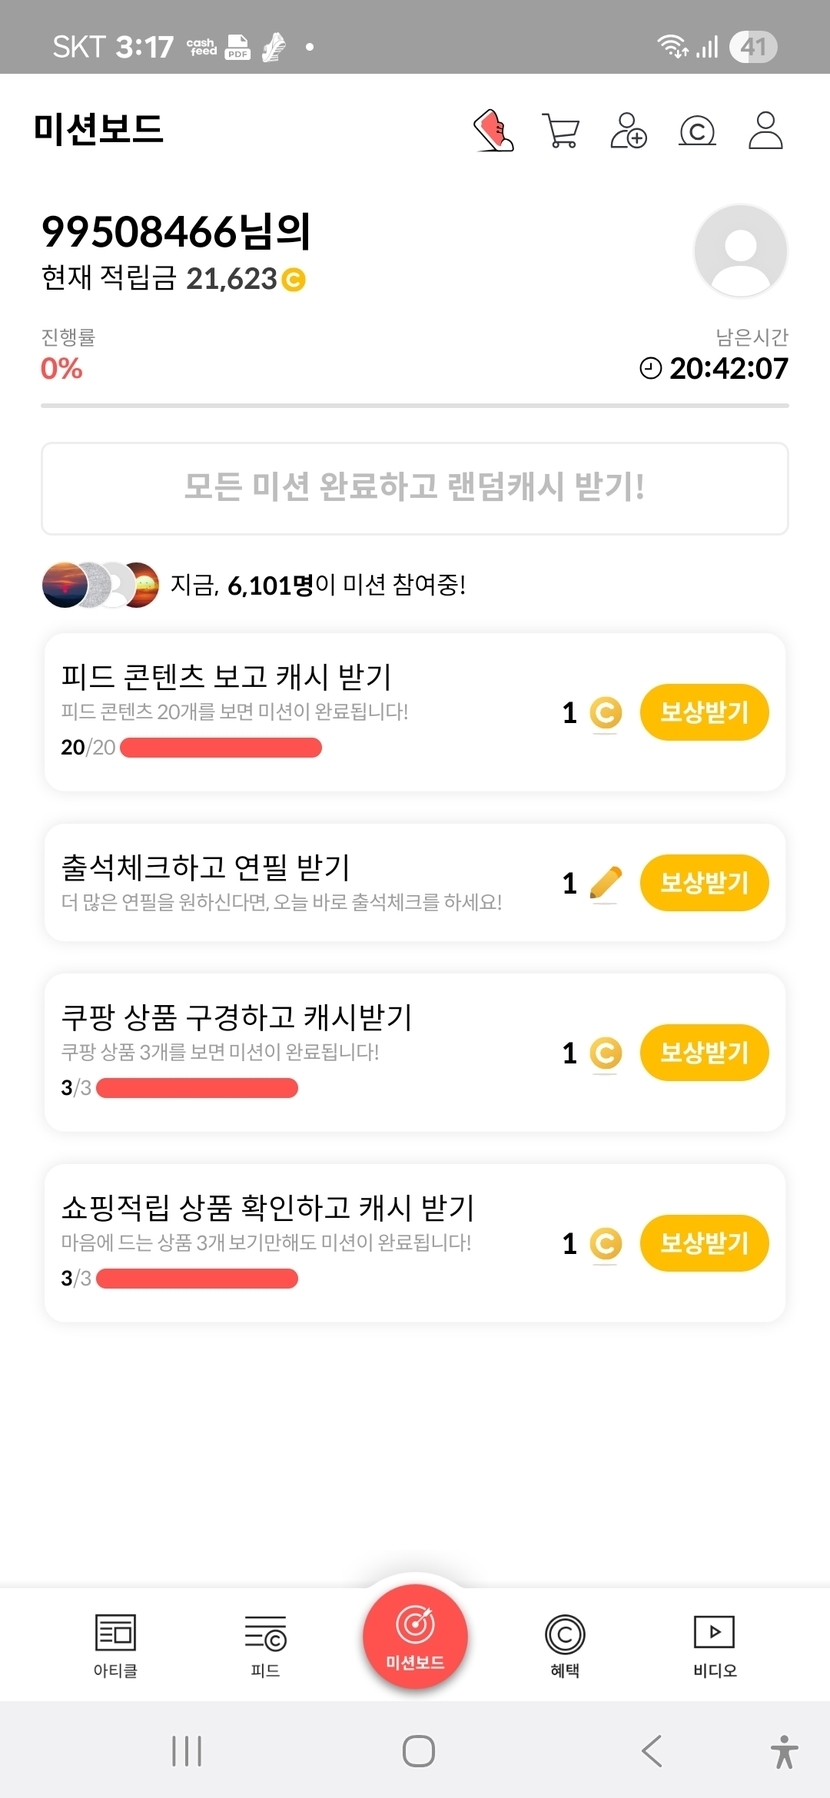Viewport: 830px width, 1798px height.
Task: Tap the gray profile avatar picture
Action: click(740, 251)
